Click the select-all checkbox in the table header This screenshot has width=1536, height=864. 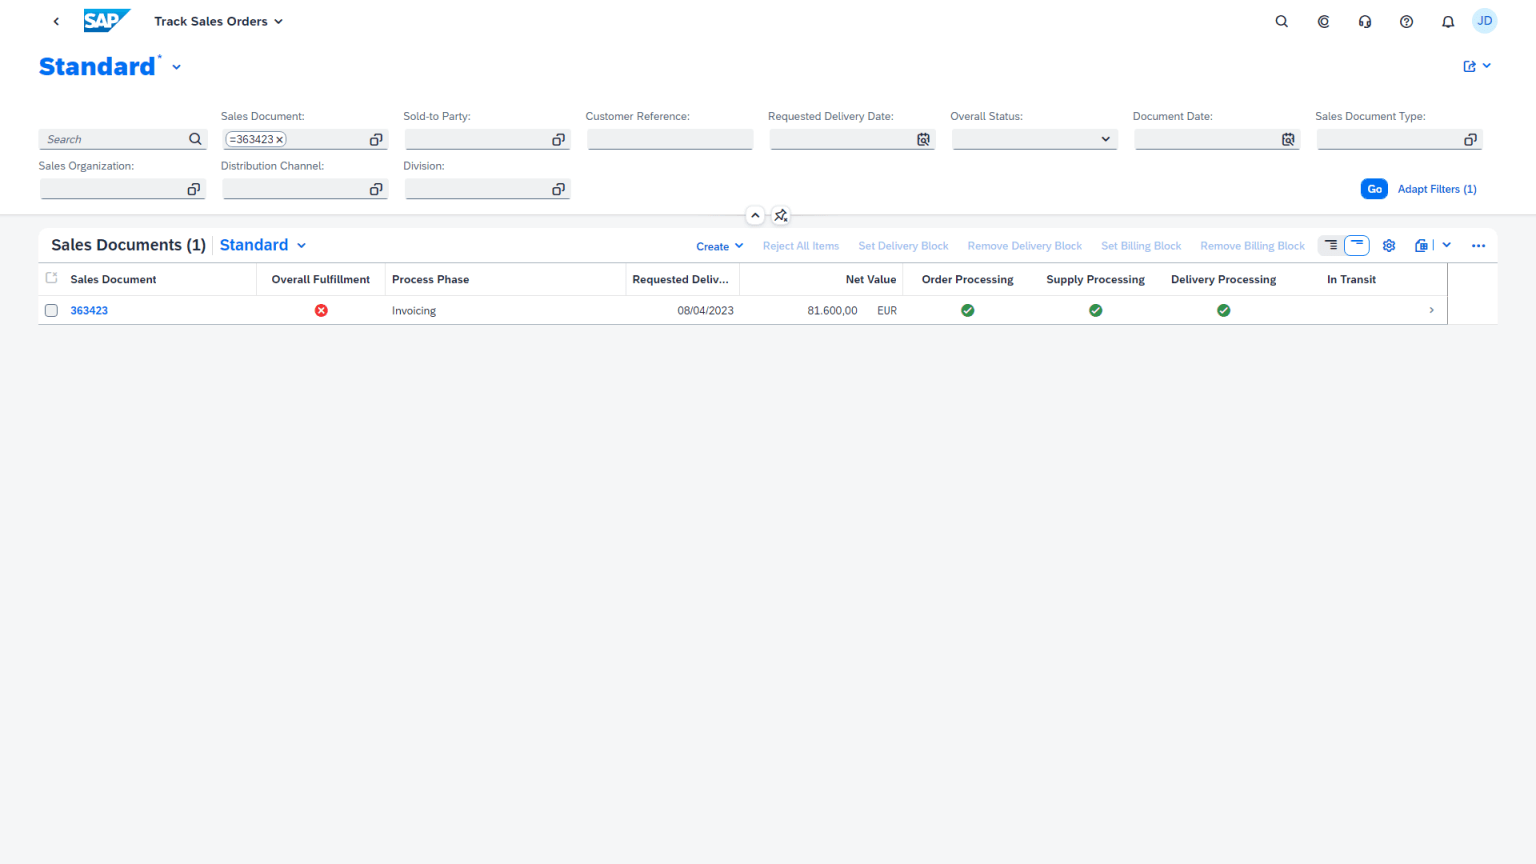[x=51, y=279]
